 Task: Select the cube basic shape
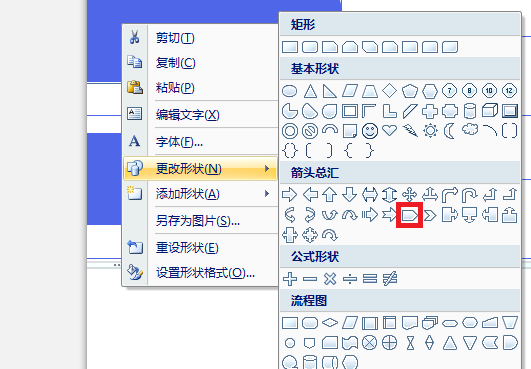(x=490, y=110)
